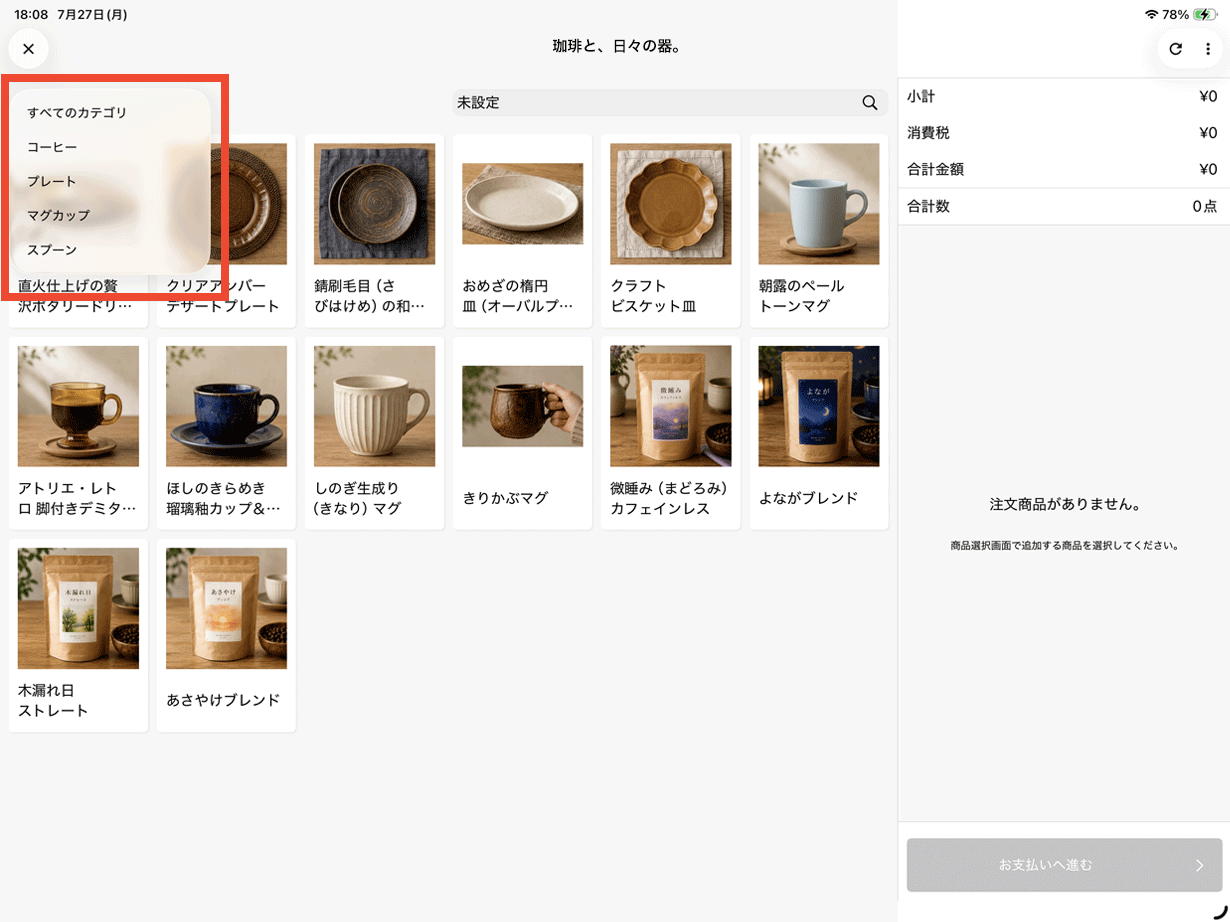Screen dimensions: 1230x922
Task: Close the register screen with the X icon
Action: click(28, 48)
